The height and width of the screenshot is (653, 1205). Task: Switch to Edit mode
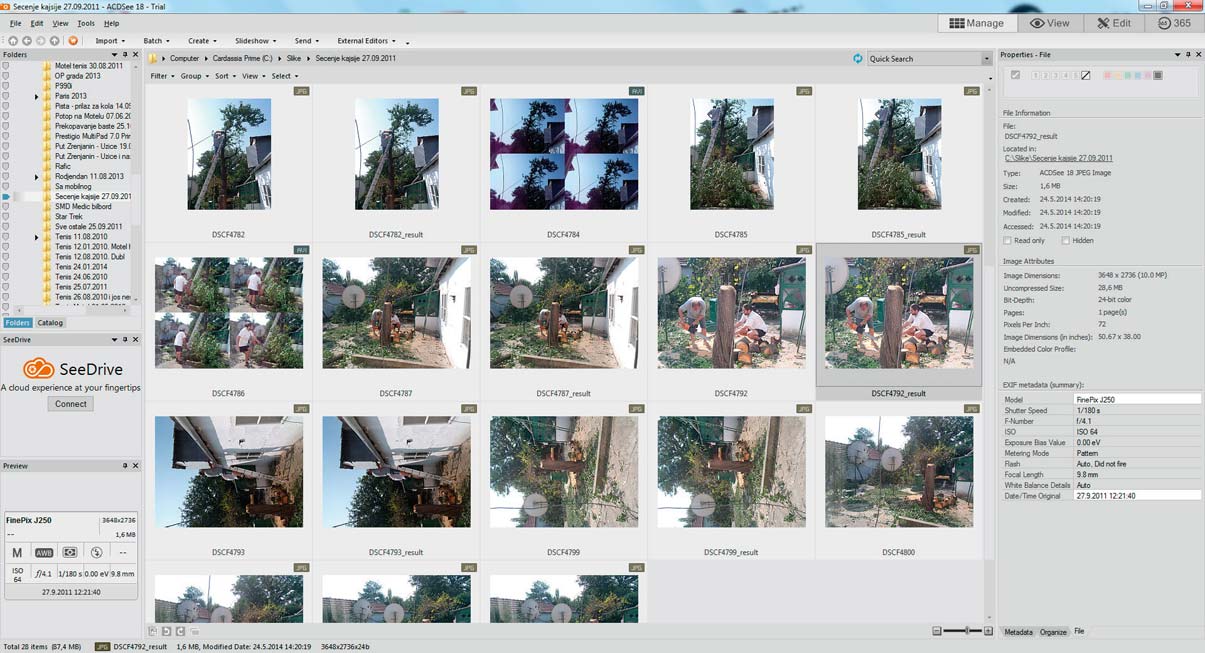pos(1113,23)
